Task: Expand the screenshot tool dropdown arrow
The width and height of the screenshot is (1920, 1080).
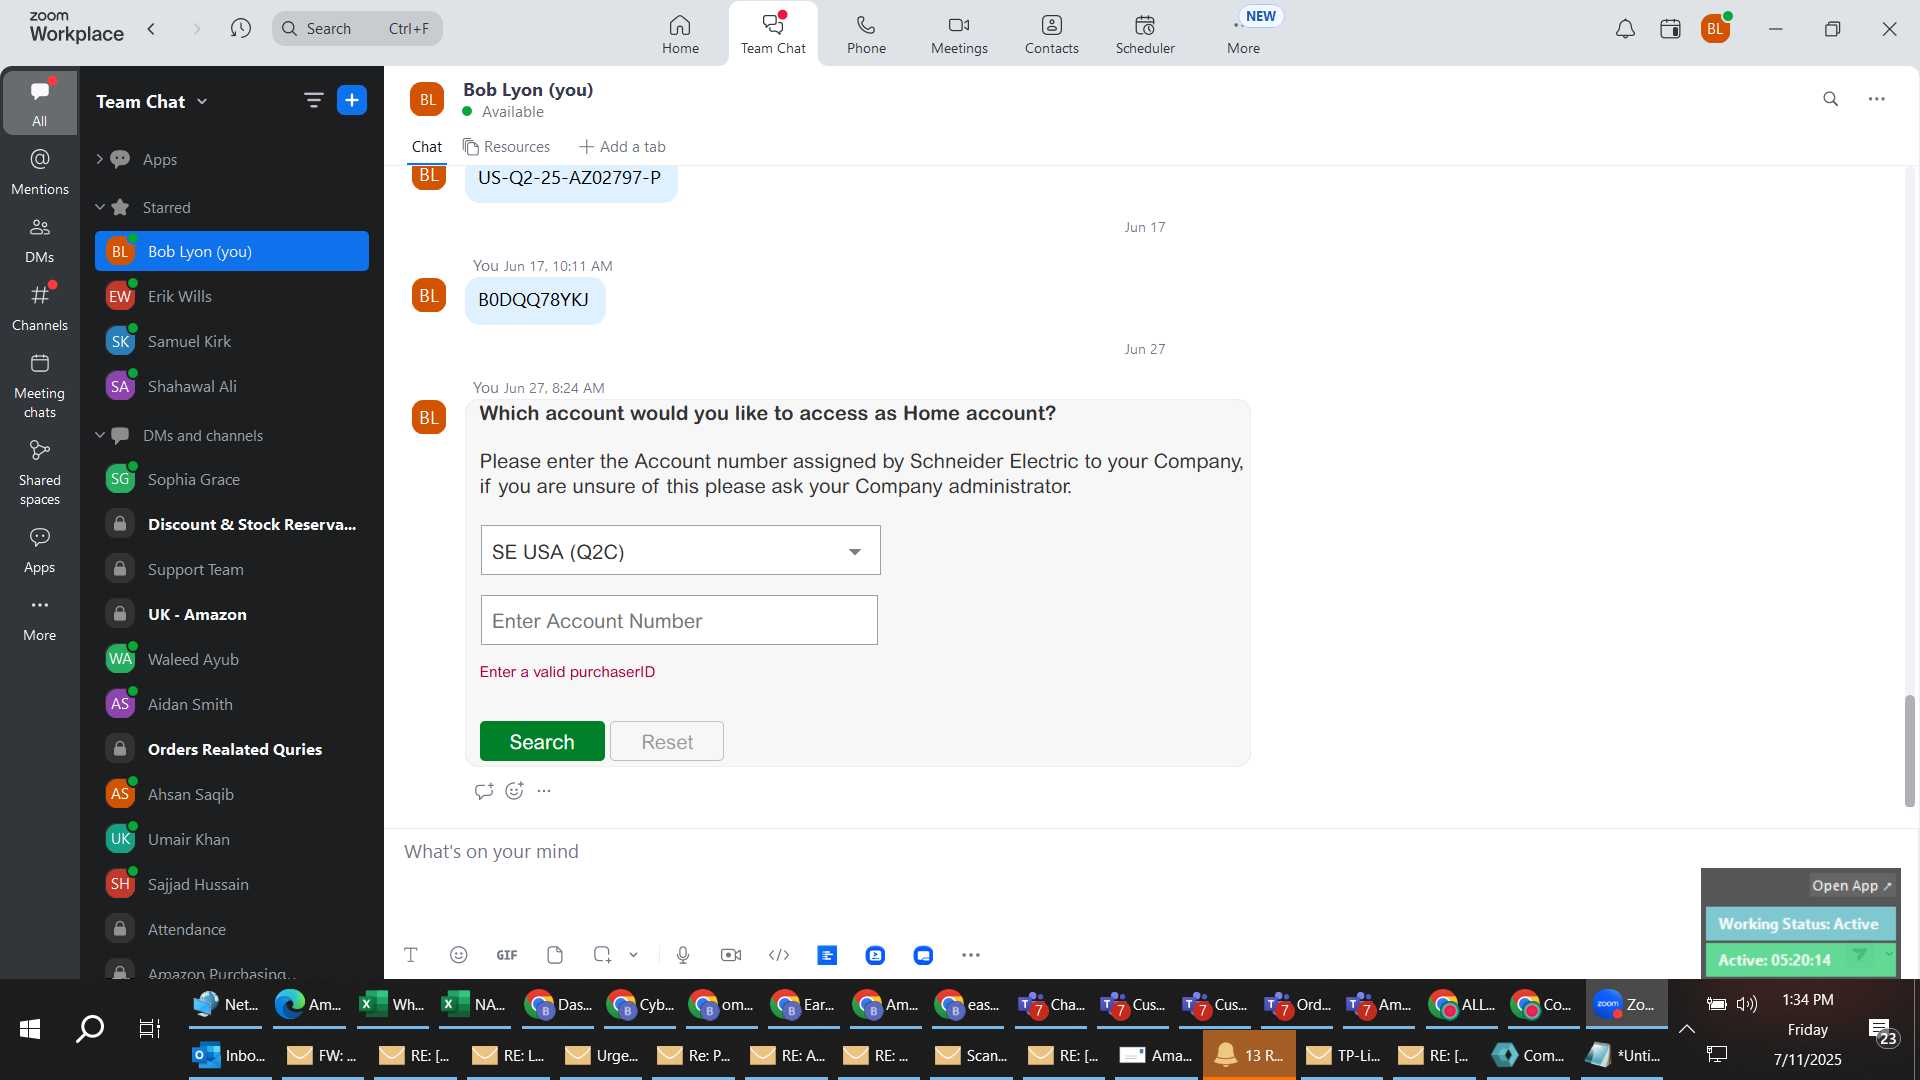Action: click(x=634, y=955)
